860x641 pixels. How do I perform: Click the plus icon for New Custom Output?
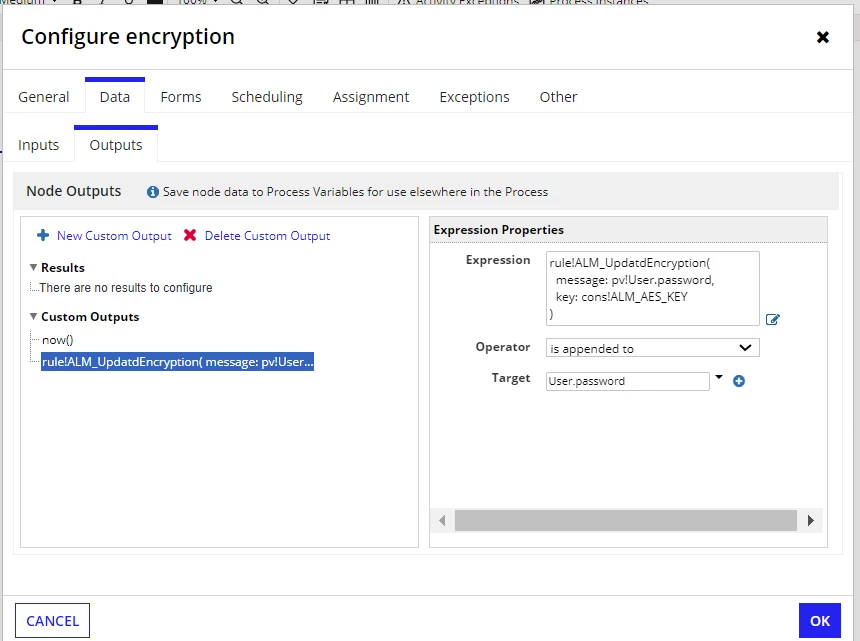click(43, 235)
